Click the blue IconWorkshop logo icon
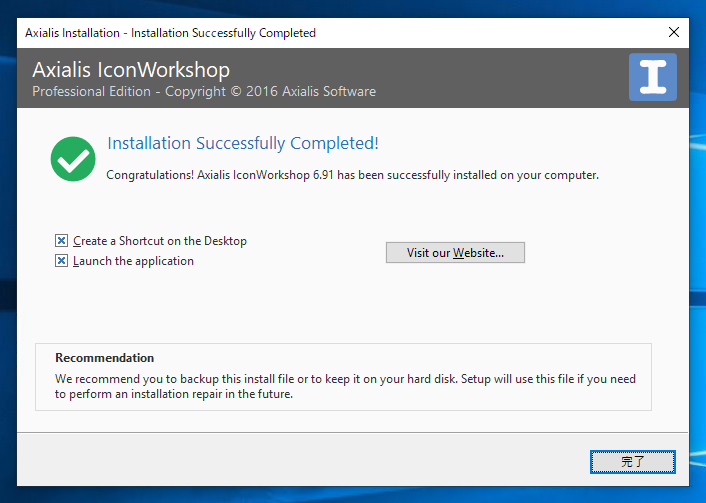Screen dimensions: 706x503 [x=653, y=77]
